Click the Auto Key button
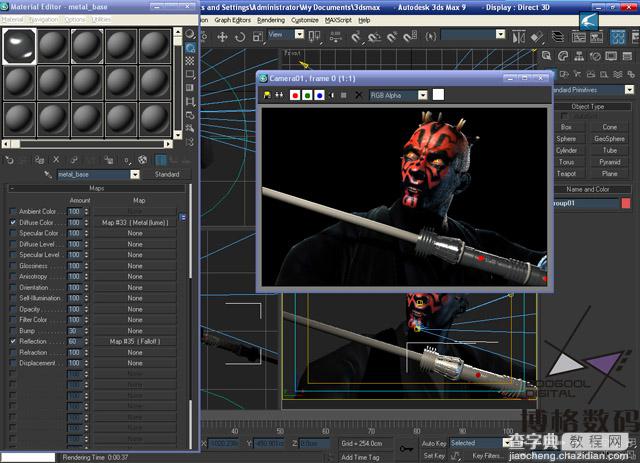640x463 pixels. click(434, 443)
